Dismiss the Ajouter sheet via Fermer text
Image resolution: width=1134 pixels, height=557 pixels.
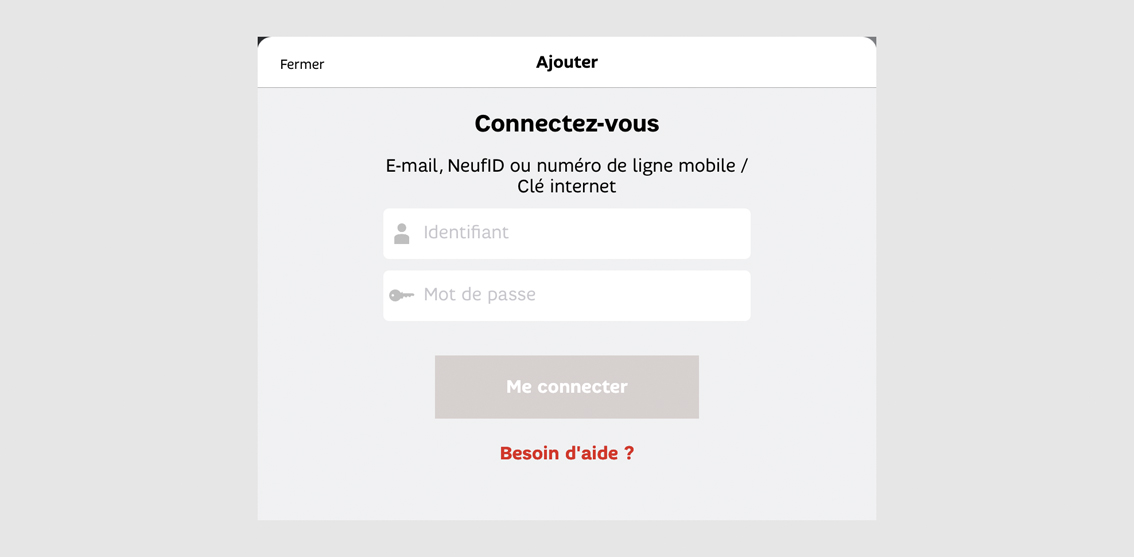[302, 64]
